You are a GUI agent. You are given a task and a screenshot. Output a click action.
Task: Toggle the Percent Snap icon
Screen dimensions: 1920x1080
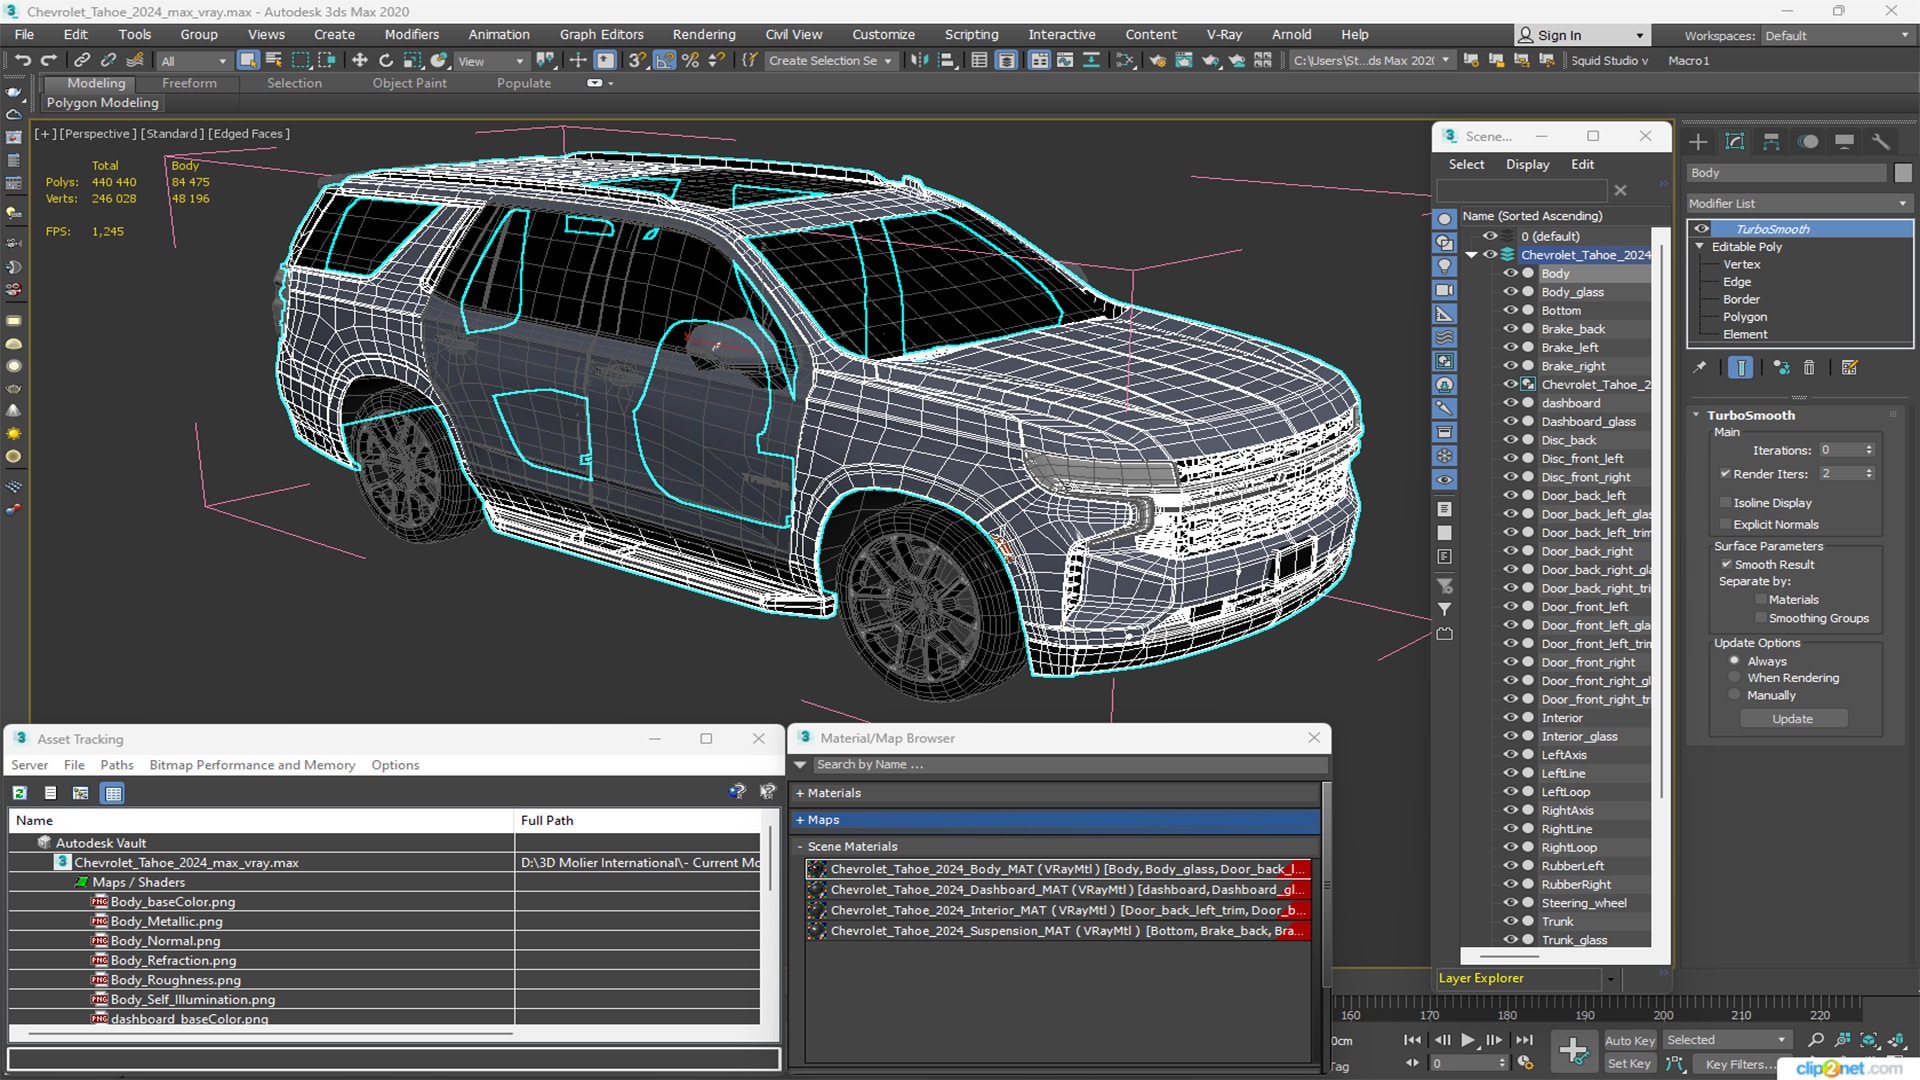(x=690, y=61)
